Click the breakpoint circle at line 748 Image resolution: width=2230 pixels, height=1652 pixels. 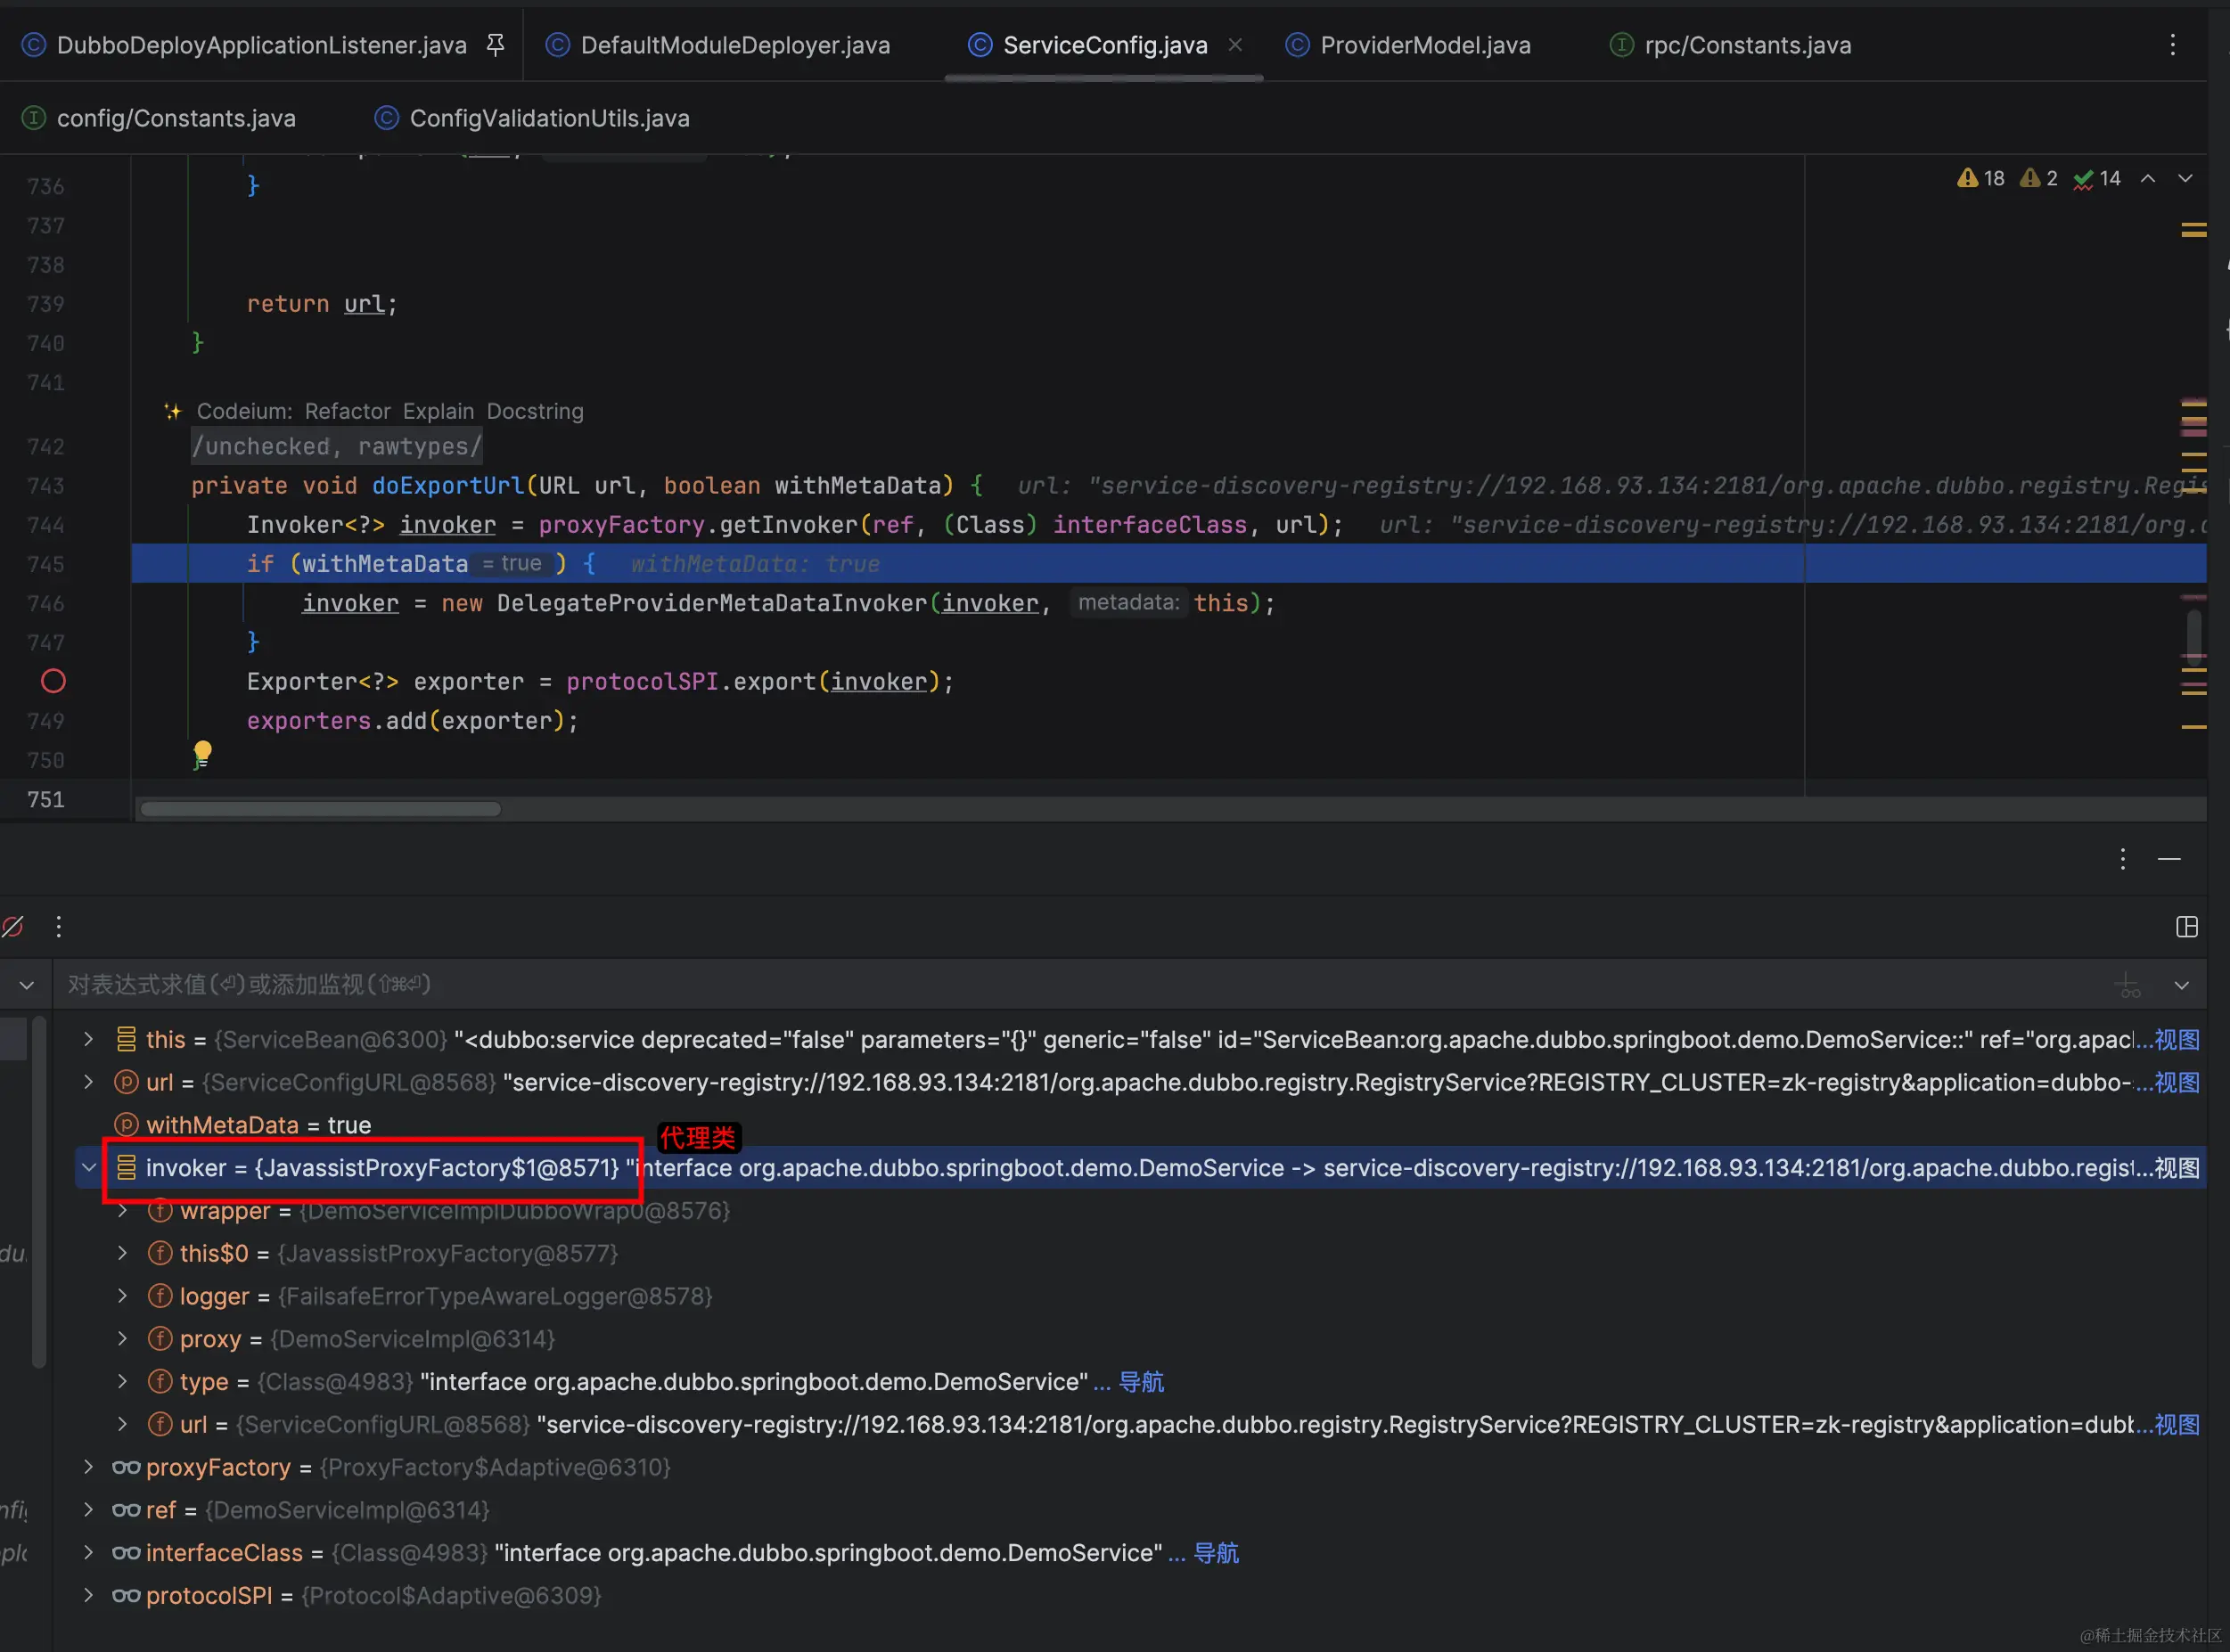point(53,681)
